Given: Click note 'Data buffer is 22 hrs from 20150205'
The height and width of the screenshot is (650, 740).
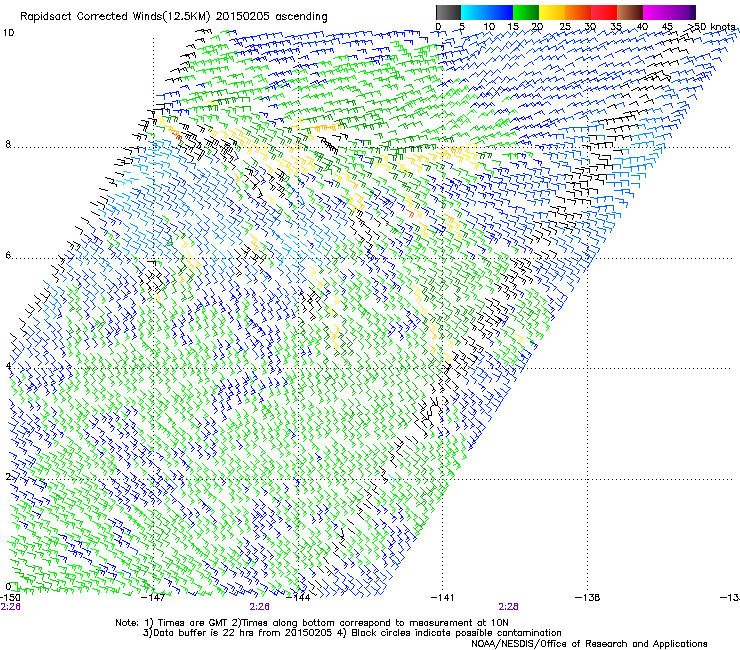Looking at the screenshot, I should [243, 633].
